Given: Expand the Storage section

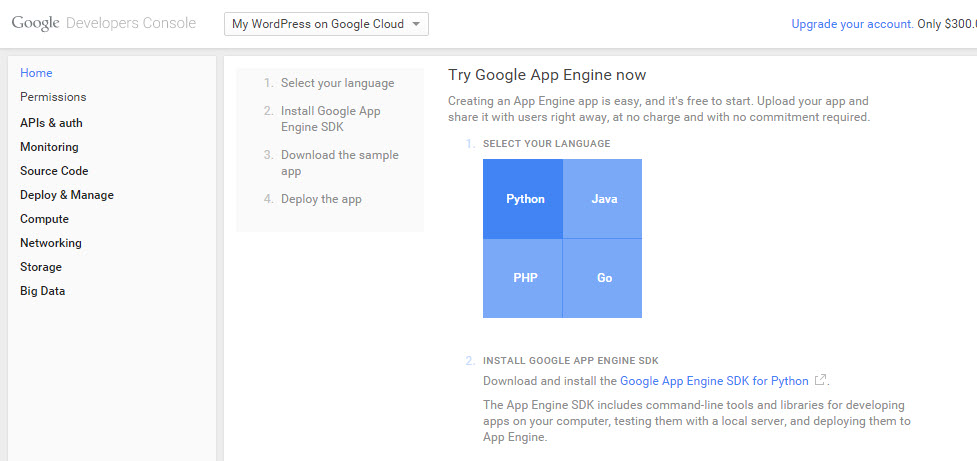Looking at the screenshot, I should [x=41, y=267].
